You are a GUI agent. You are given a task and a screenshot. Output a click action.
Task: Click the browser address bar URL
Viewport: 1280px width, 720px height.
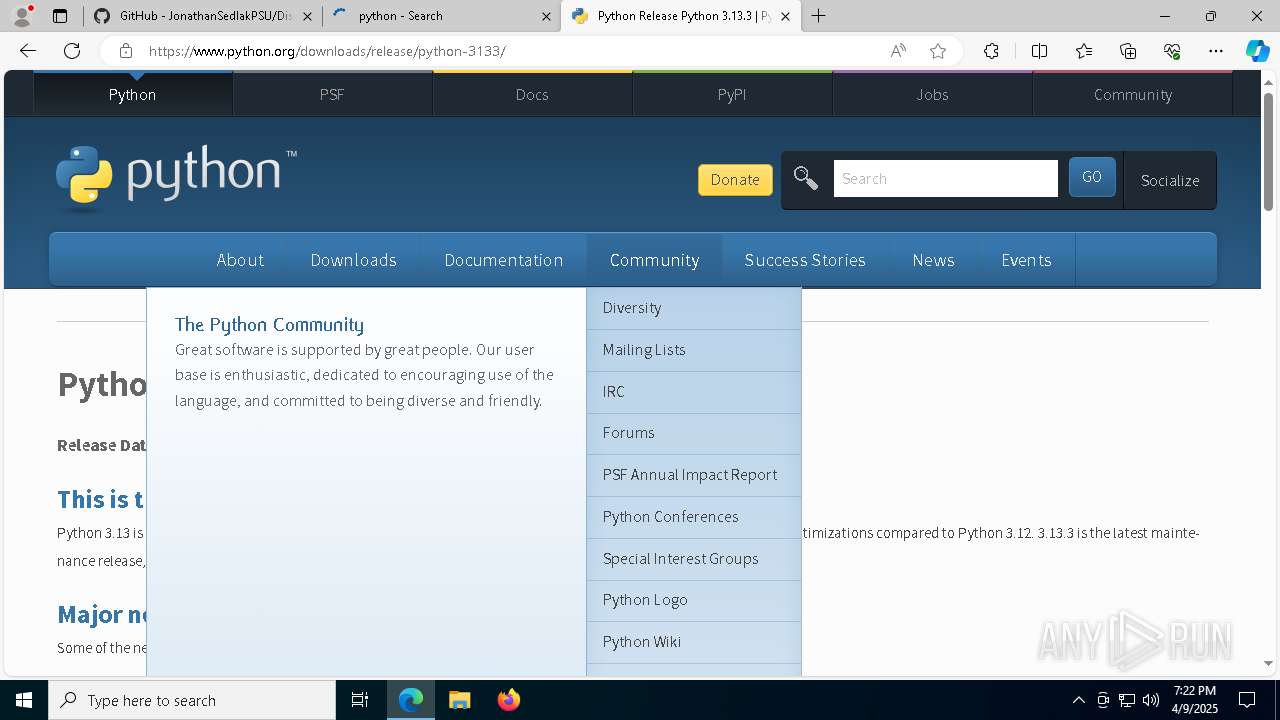coord(327,51)
